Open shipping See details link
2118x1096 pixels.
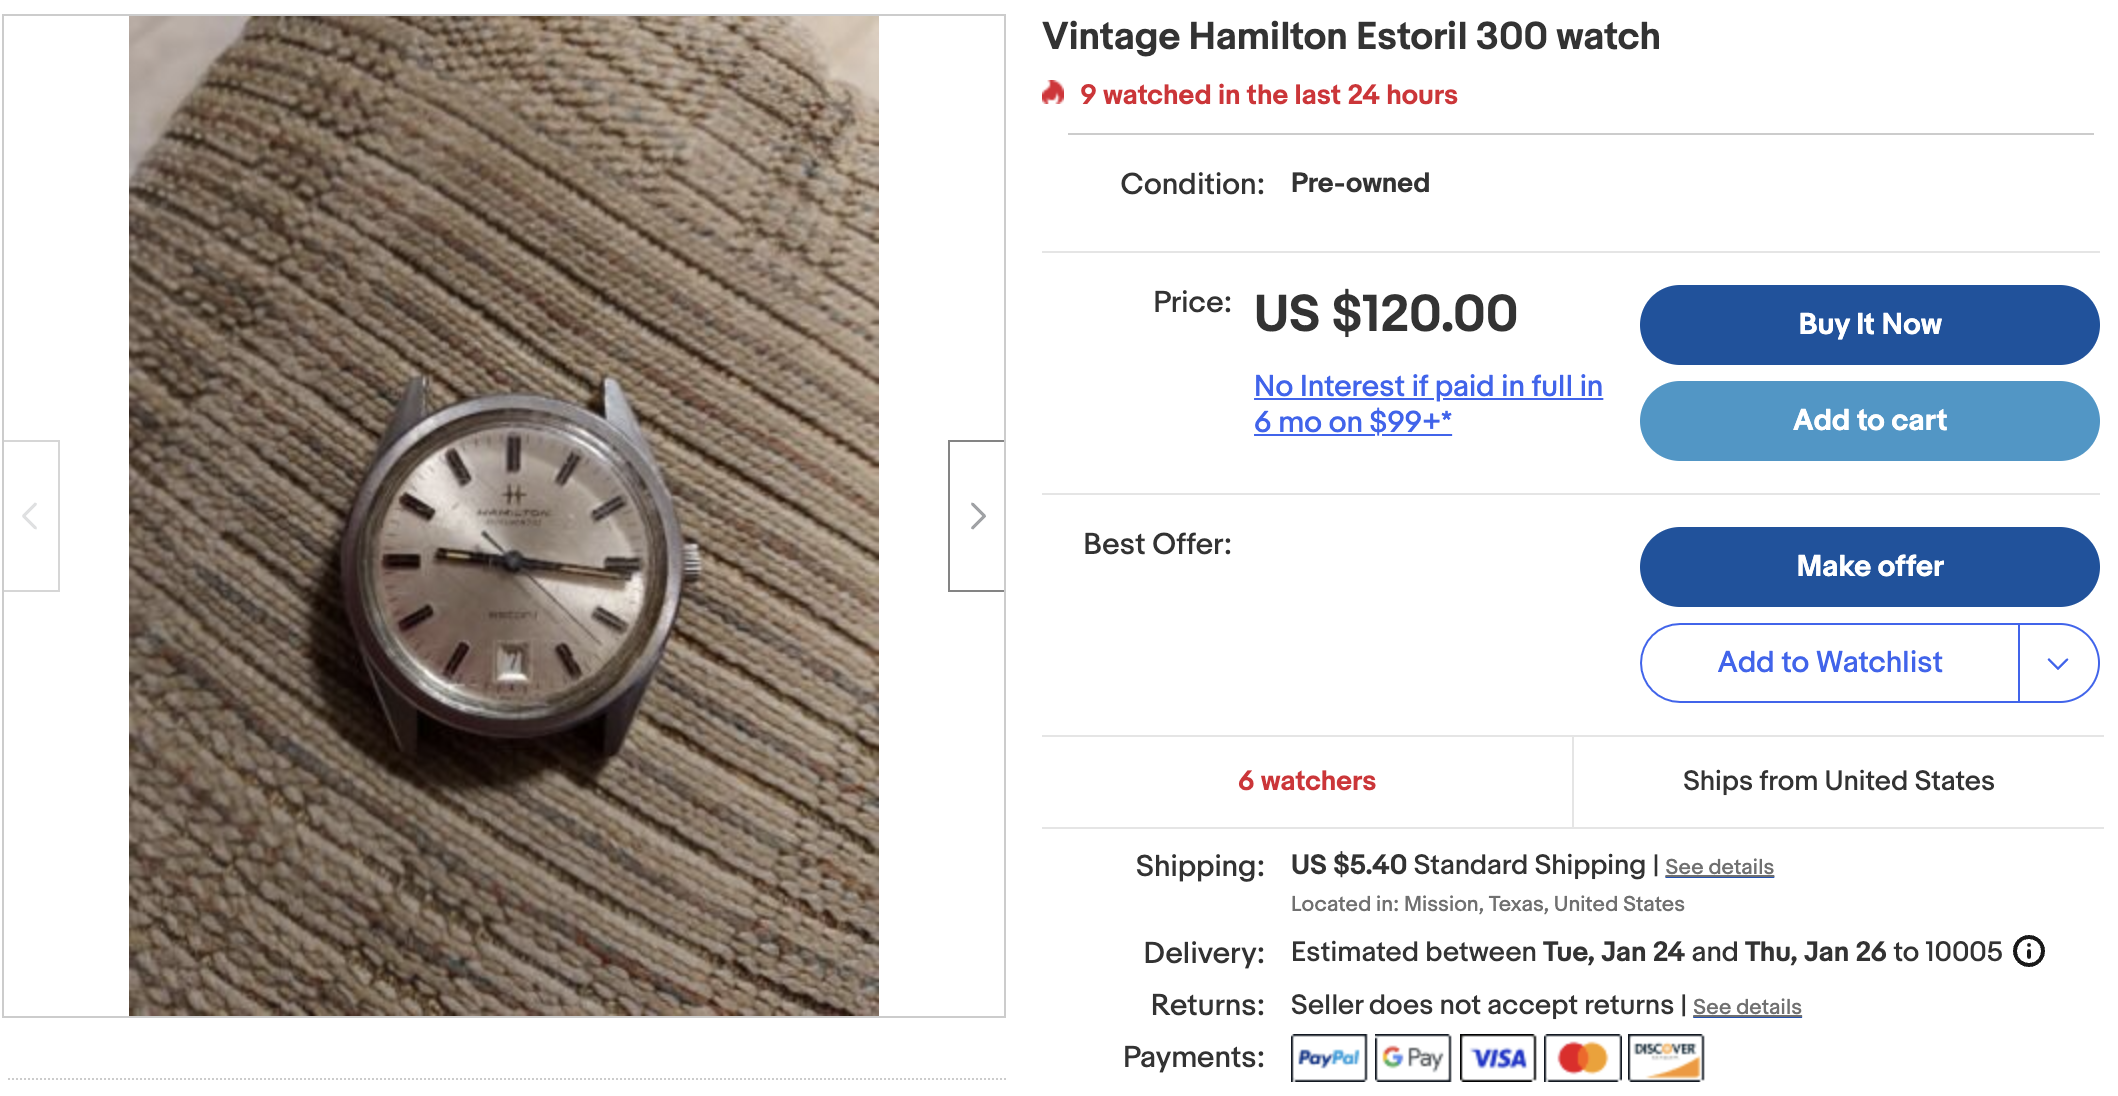coord(1719,867)
